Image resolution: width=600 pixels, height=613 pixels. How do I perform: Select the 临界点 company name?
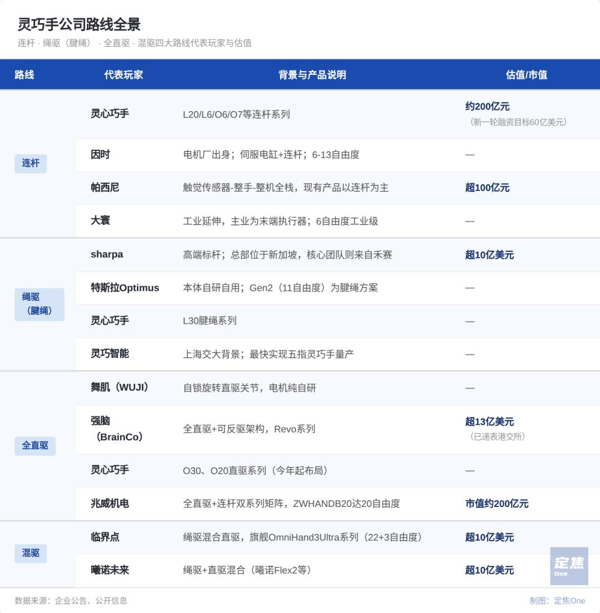[105, 537]
